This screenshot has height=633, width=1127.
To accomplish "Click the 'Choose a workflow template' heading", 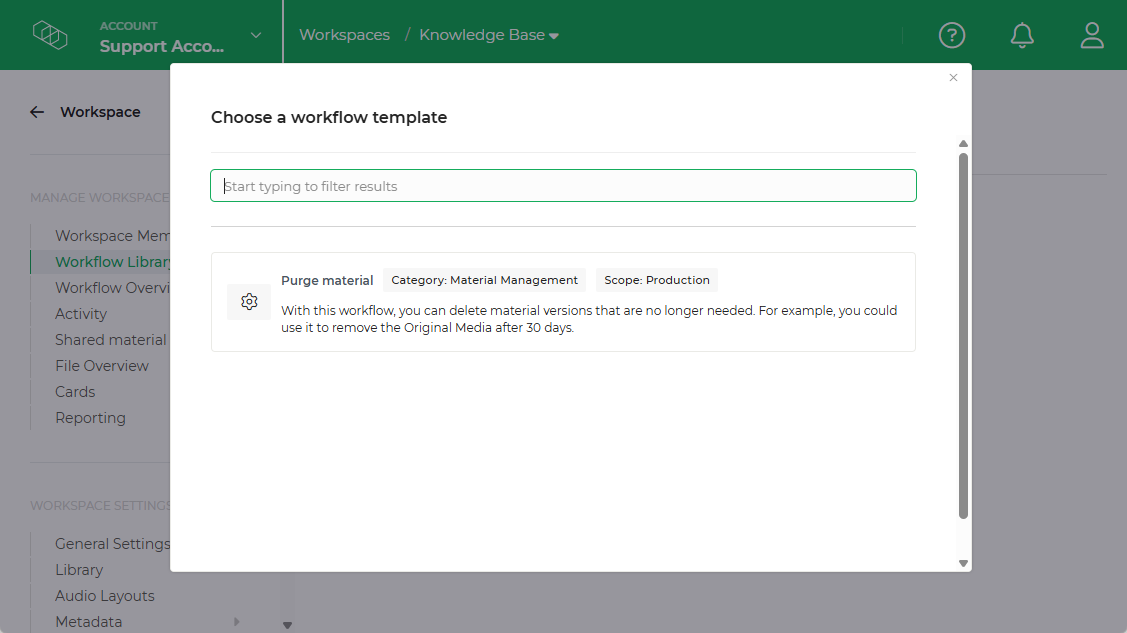I will tap(329, 117).
